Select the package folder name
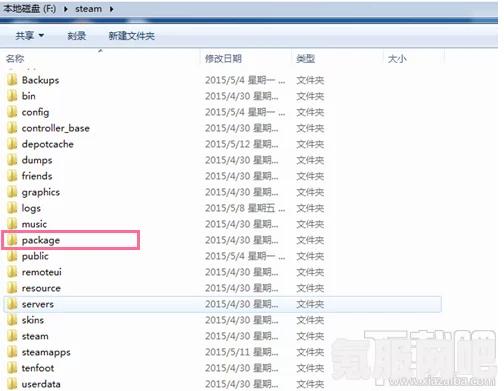The image size is (504, 391). coord(41,240)
